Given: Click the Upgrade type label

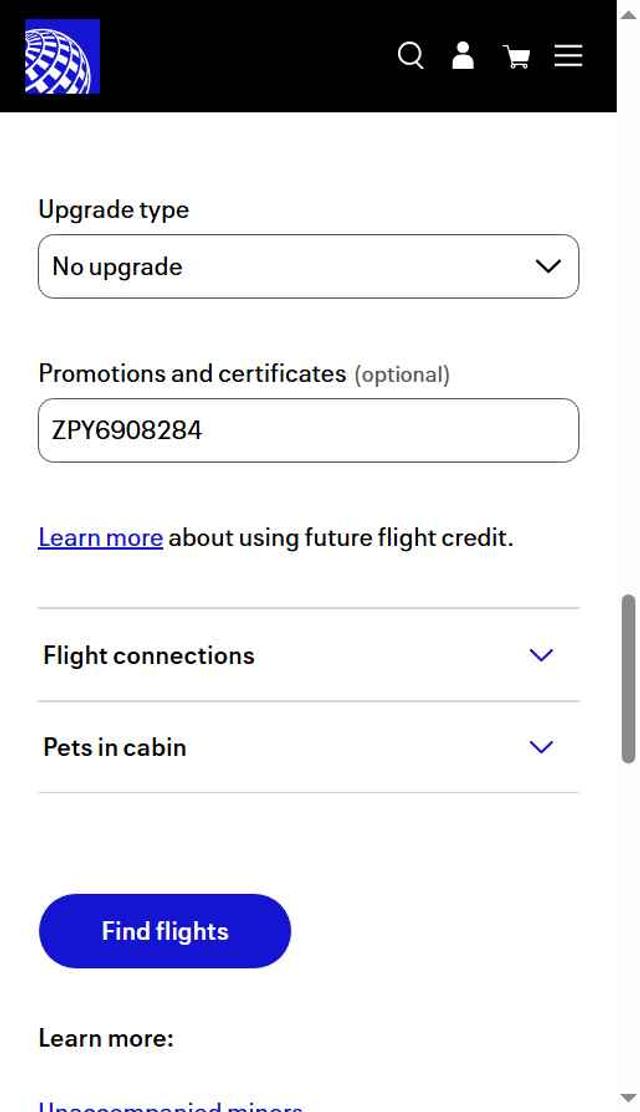Looking at the screenshot, I should [113, 210].
